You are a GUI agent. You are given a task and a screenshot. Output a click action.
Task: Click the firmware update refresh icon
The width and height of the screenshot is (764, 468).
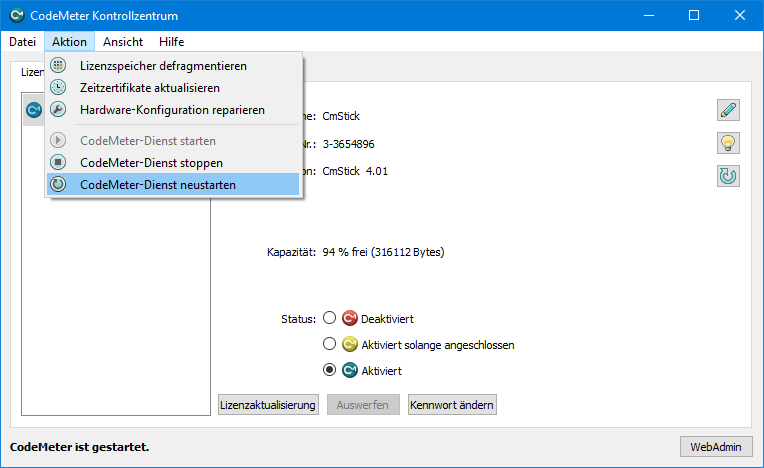click(x=728, y=176)
